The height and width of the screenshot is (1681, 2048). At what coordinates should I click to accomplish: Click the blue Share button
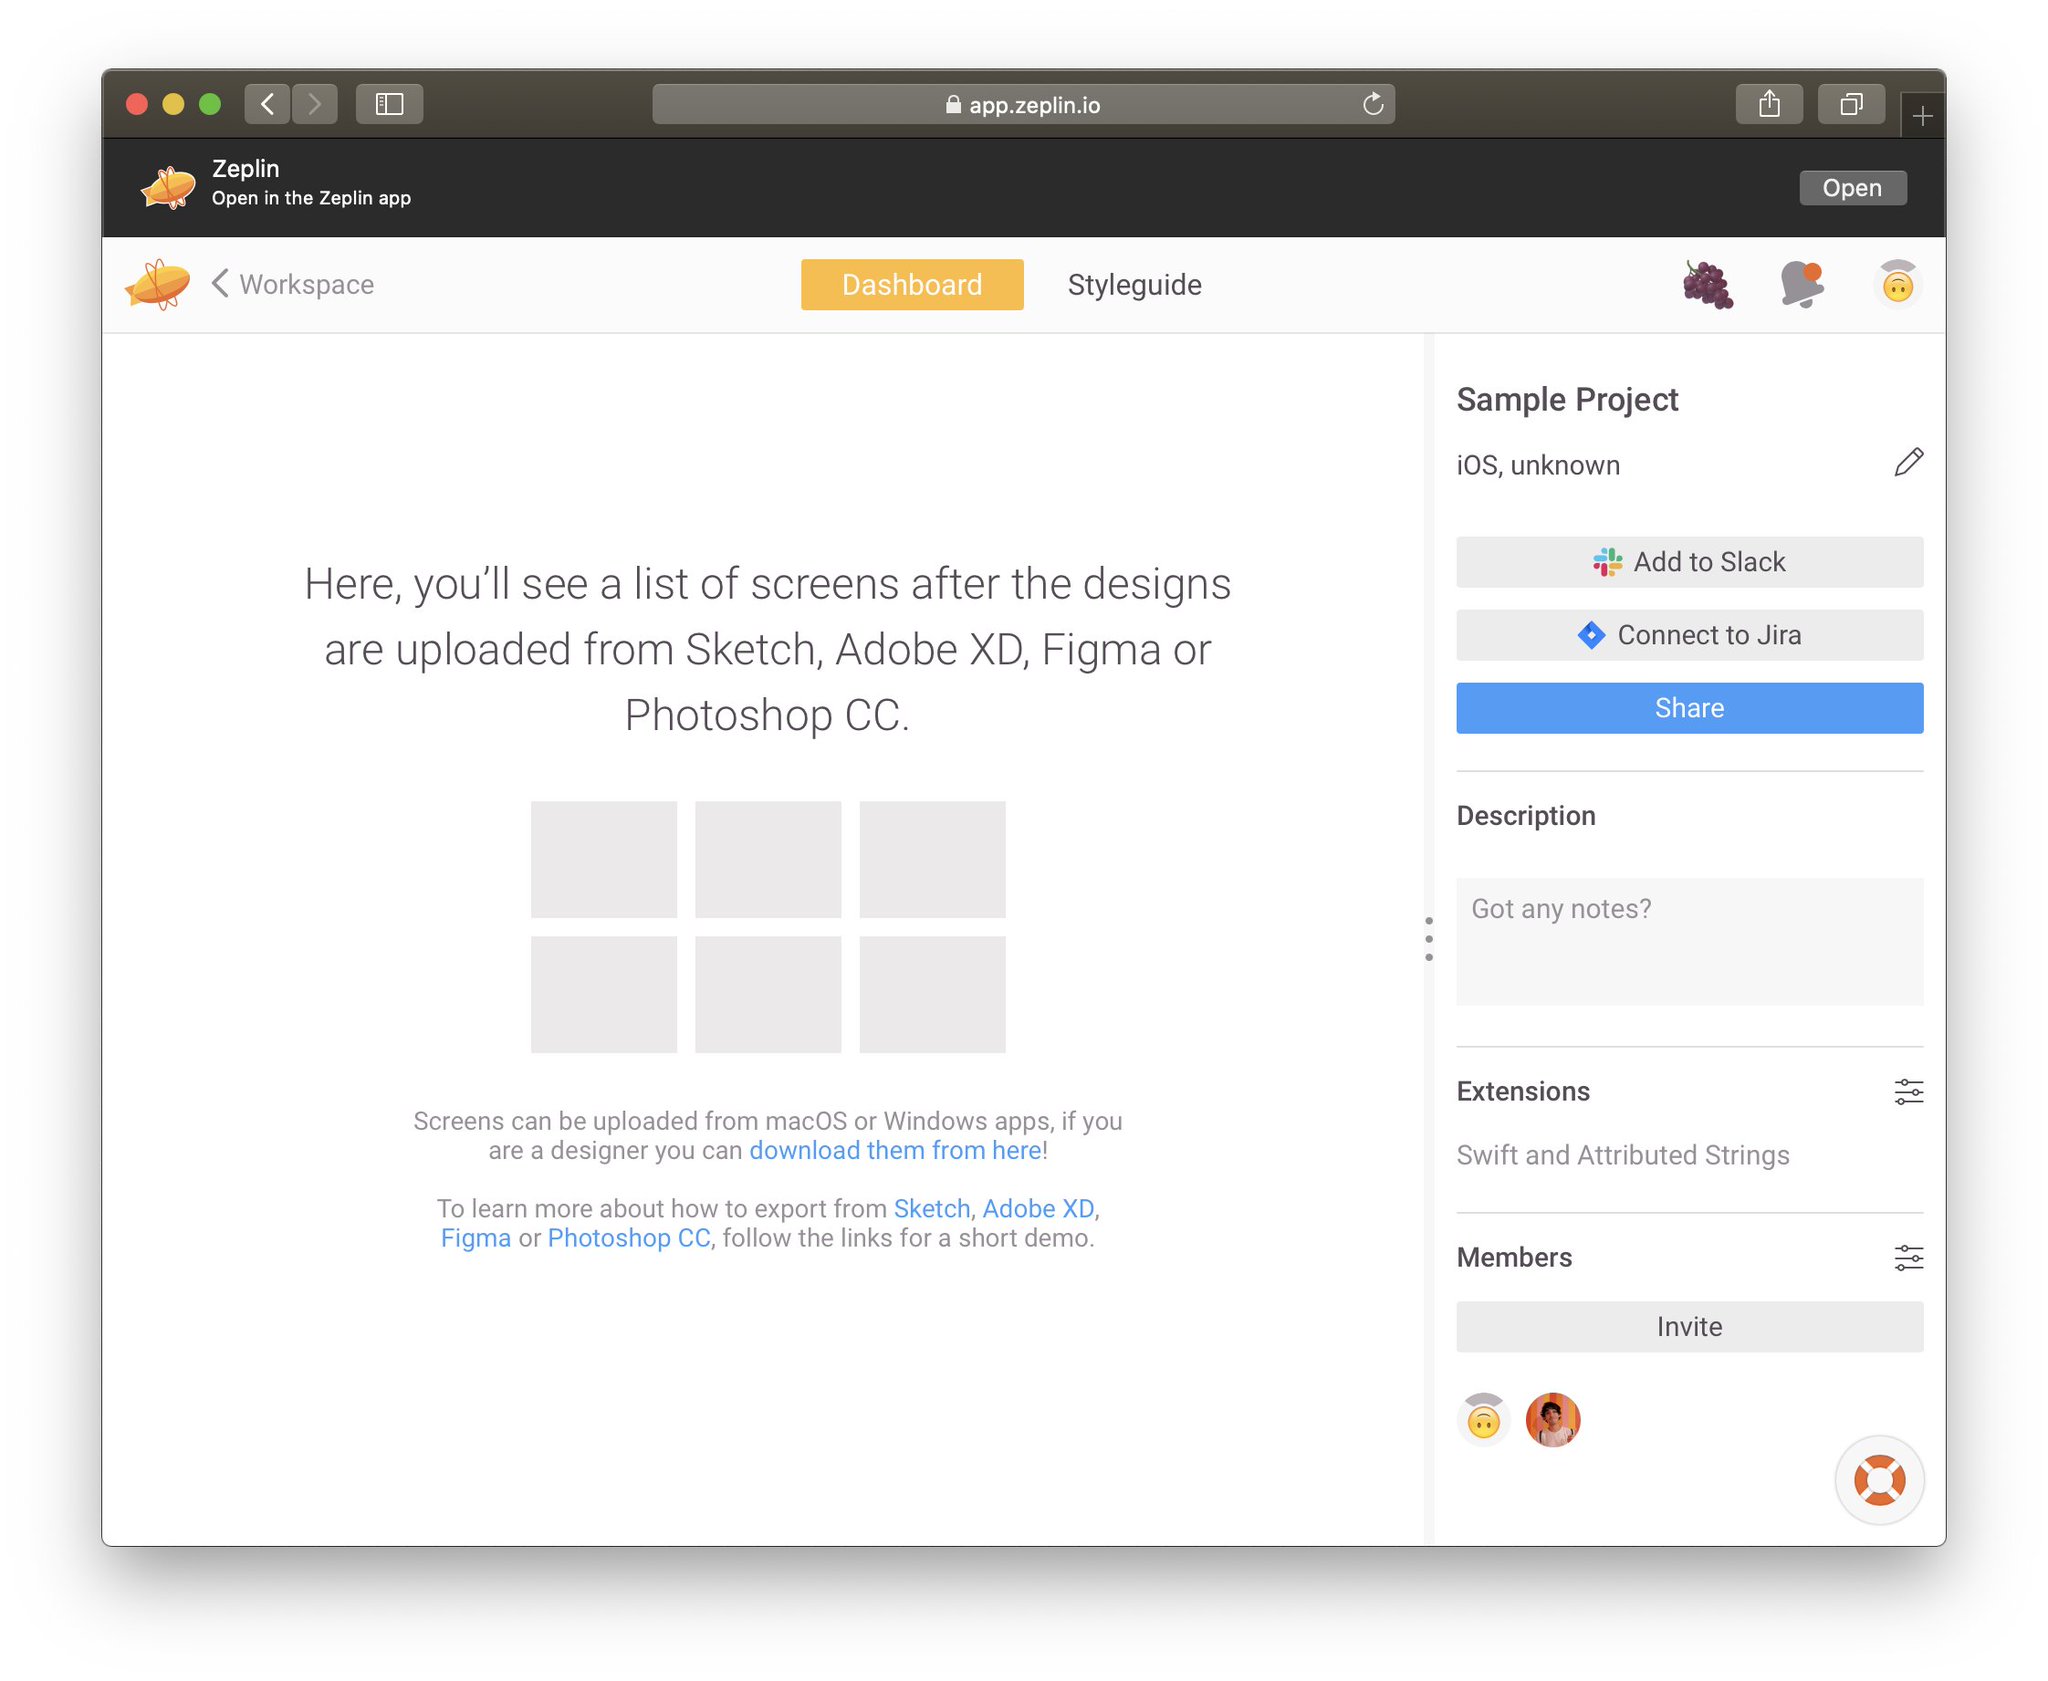(x=1688, y=708)
